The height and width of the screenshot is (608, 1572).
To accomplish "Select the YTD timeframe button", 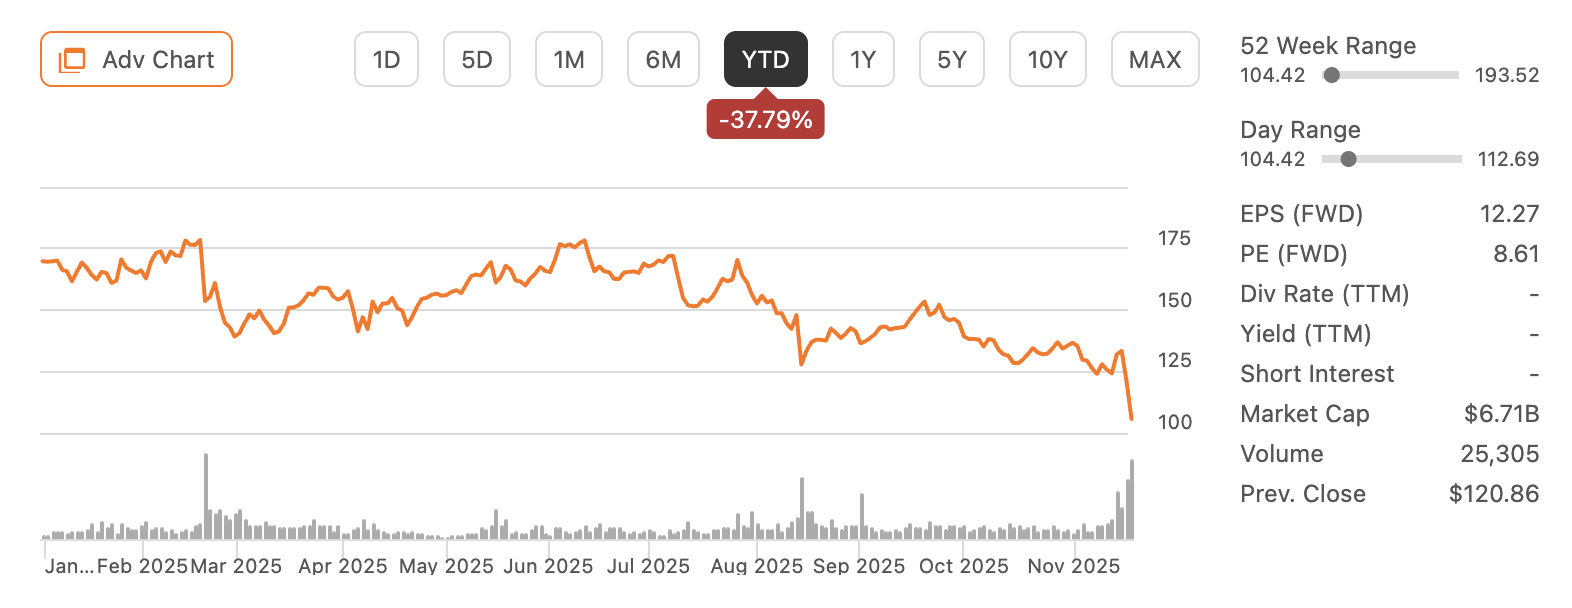I will click(765, 59).
